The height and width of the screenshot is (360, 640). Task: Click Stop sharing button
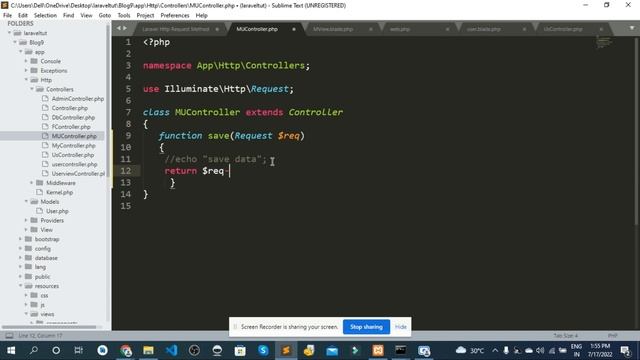coord(366,327)
